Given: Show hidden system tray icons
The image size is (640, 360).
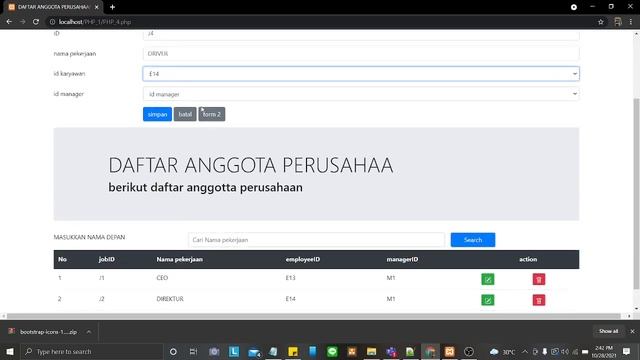Looking at the screenshot, I should click(525, 351).
